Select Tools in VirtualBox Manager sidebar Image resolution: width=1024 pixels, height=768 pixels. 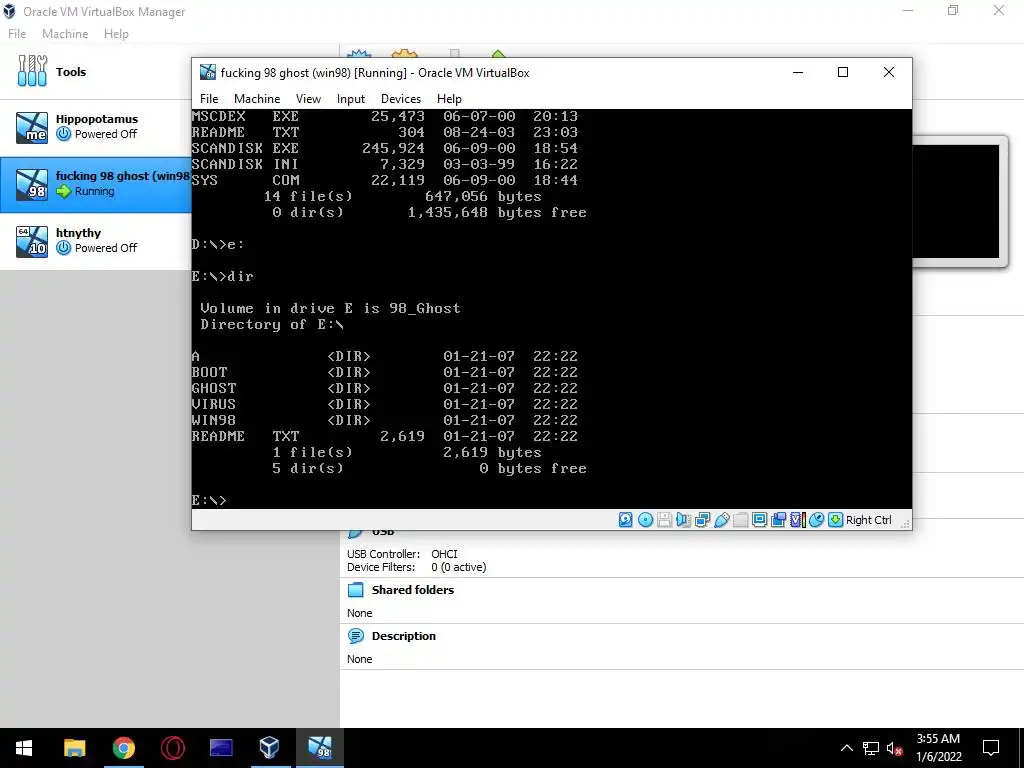95,72
